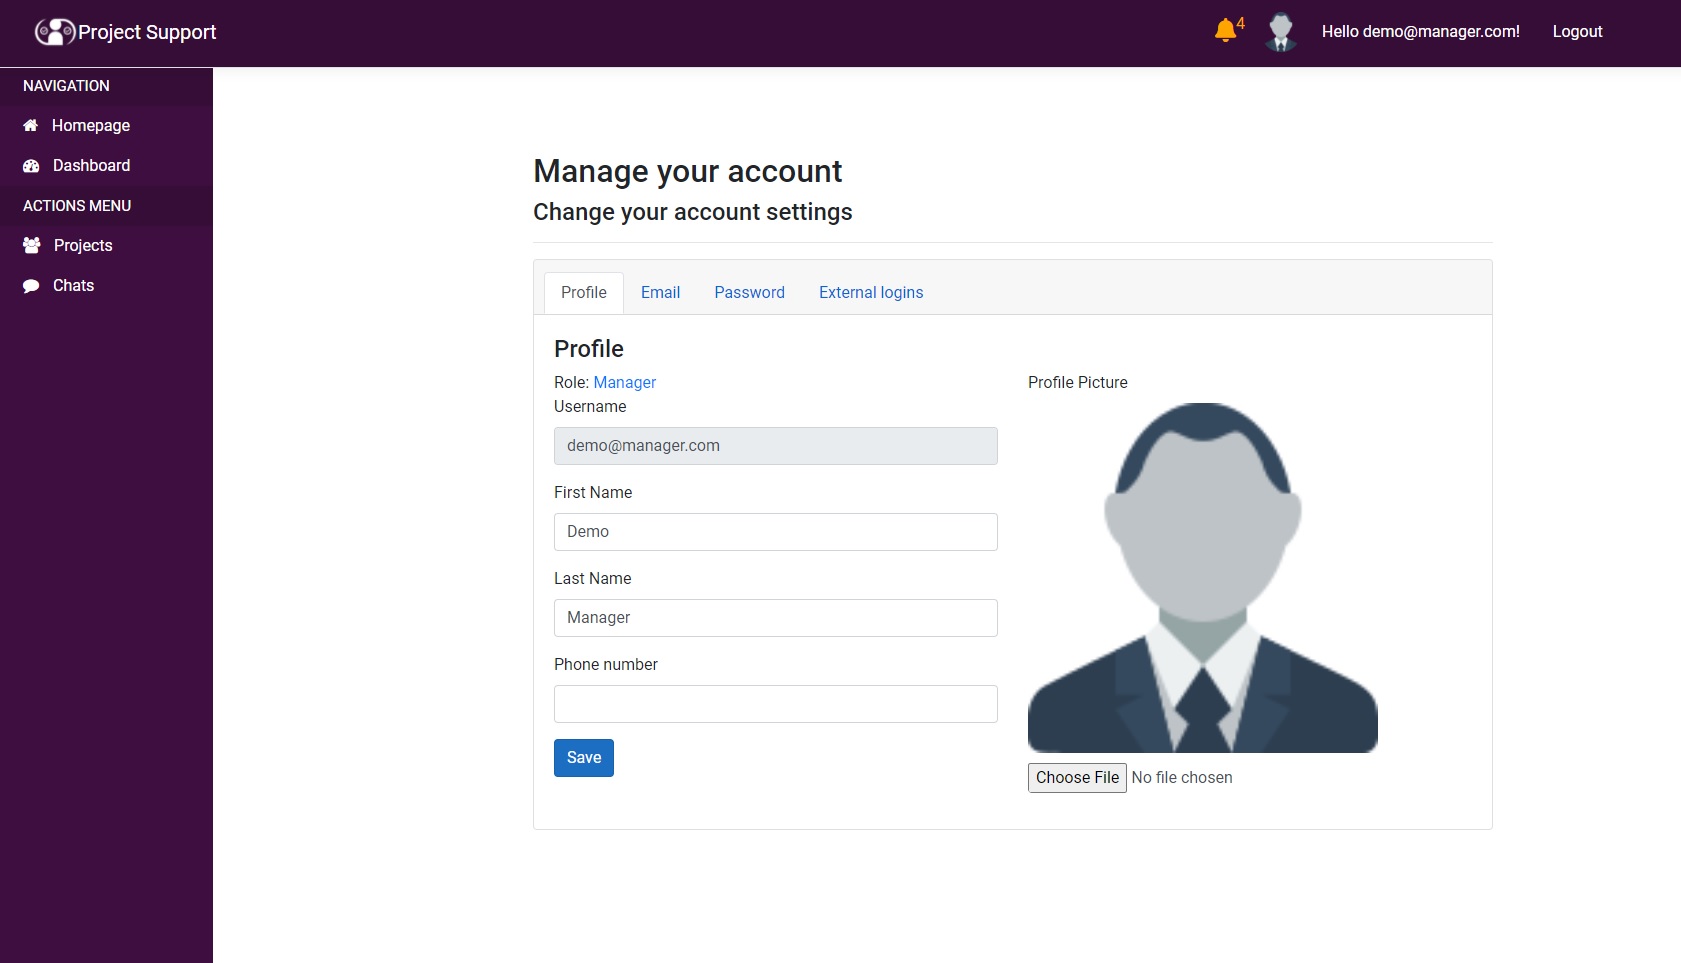
Task: Click the 'No file chosen' text
Action: (1182, 778)
